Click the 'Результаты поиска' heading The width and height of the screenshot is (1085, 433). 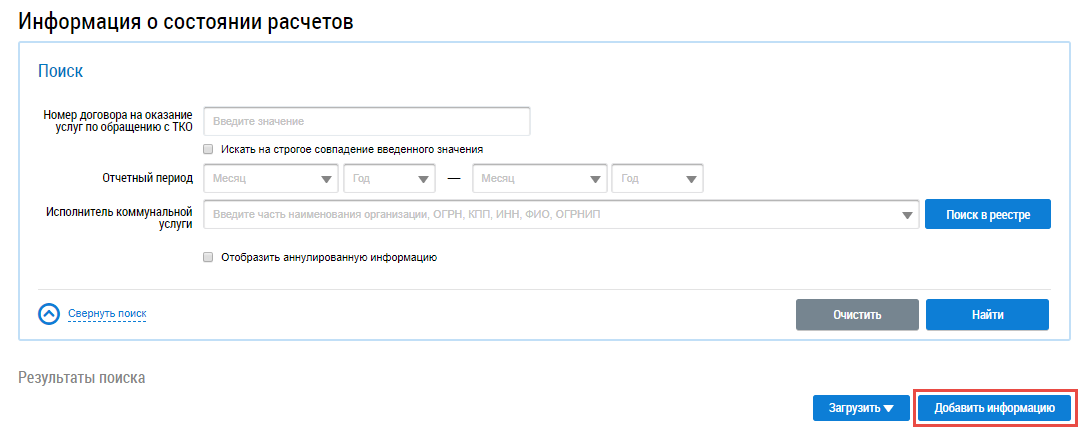(82, 378)
